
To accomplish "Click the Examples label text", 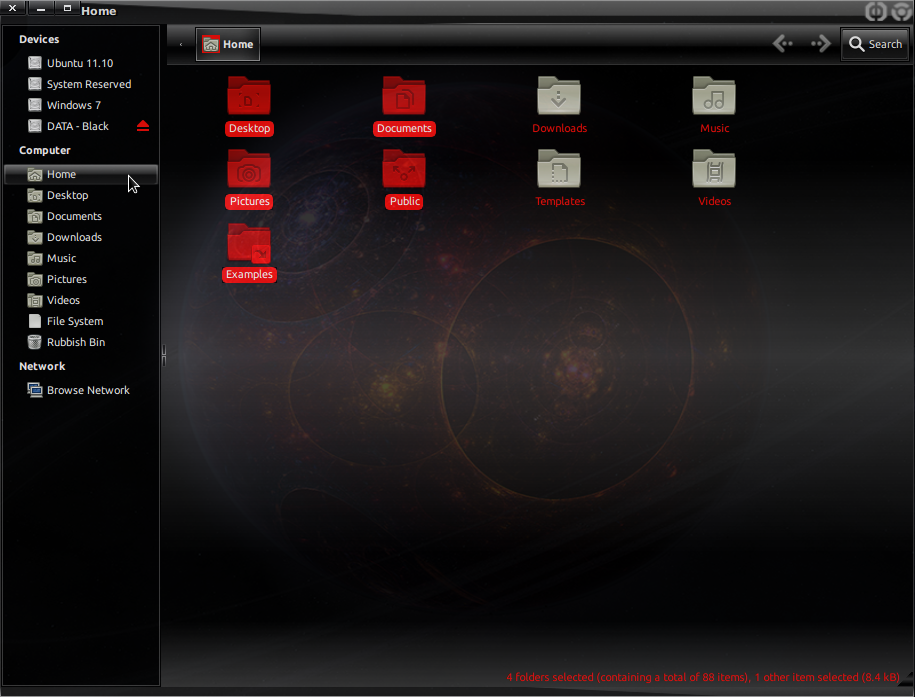I will point(249,274).
